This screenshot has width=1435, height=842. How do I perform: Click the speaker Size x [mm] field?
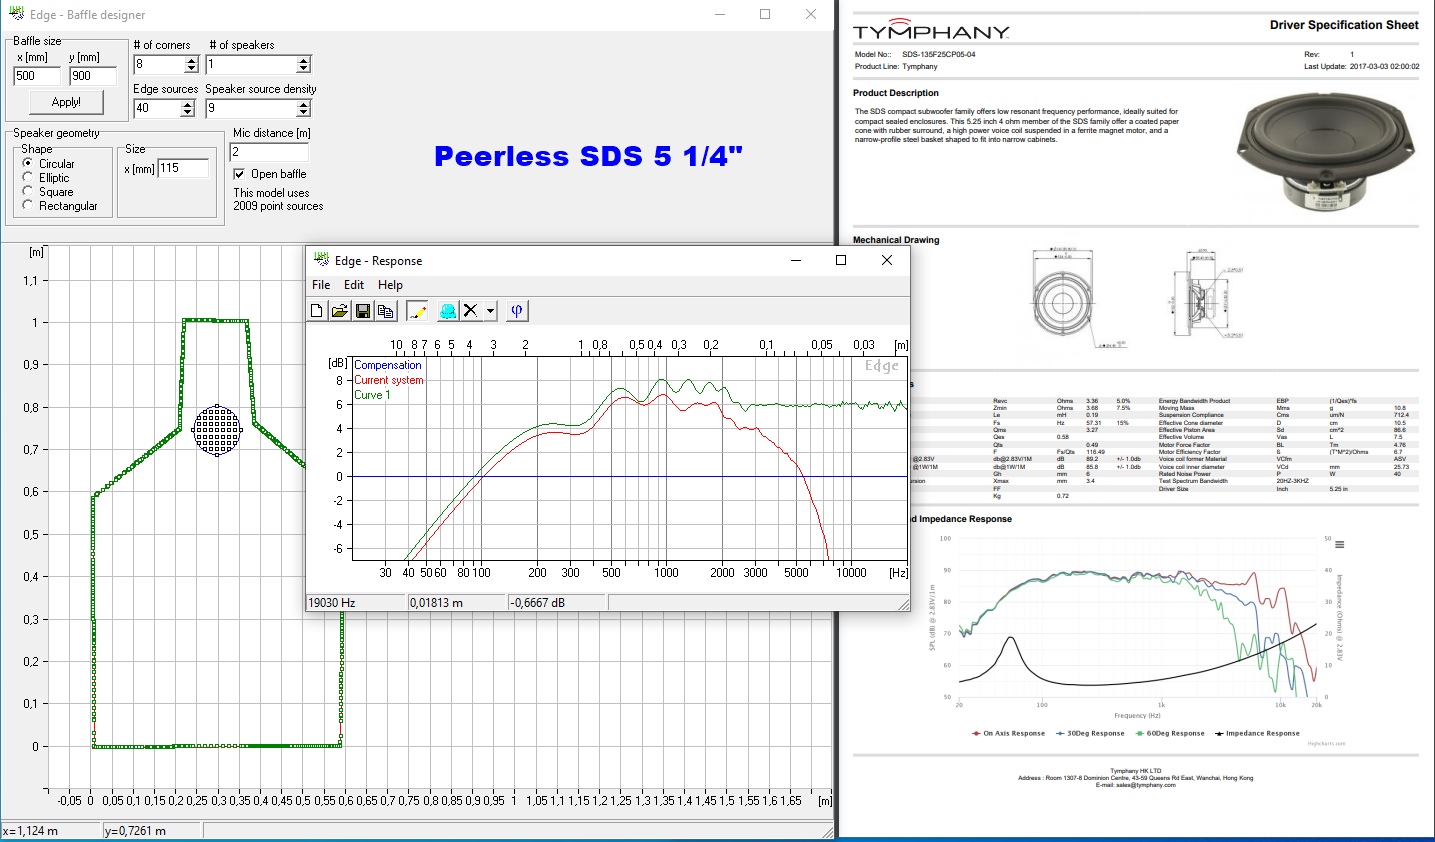[183, 168]
